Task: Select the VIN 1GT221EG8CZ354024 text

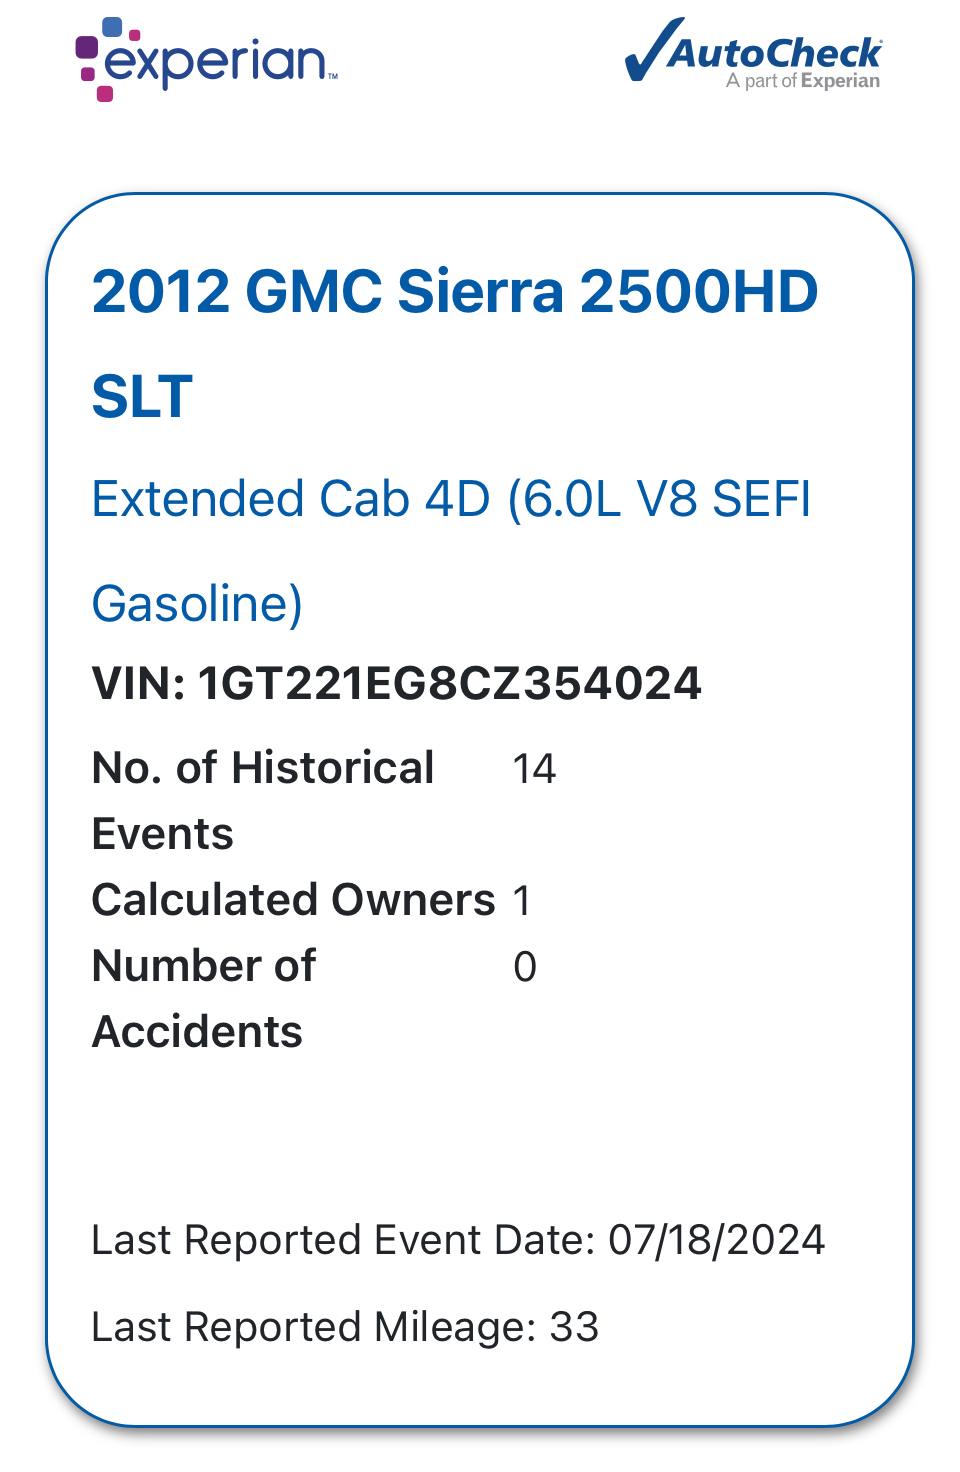Action: [397, 684]
